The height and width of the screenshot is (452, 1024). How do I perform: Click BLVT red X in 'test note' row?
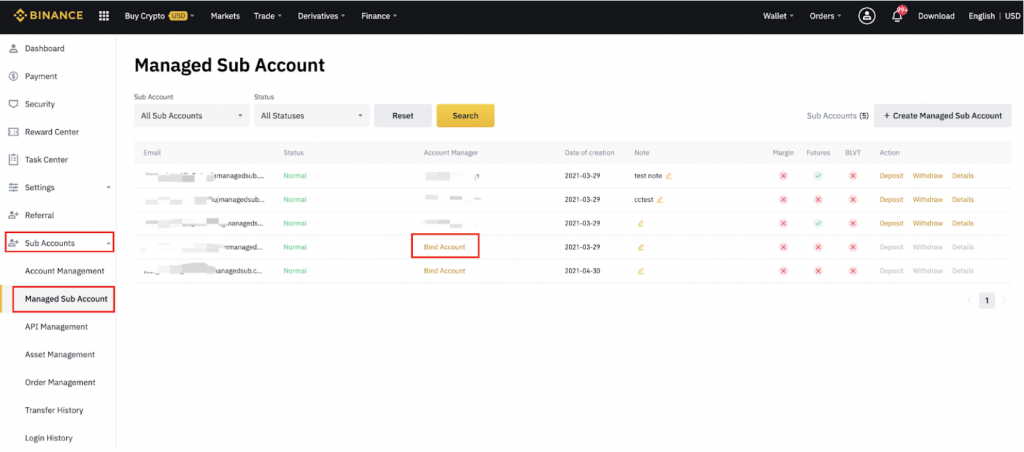pos(852,176)
